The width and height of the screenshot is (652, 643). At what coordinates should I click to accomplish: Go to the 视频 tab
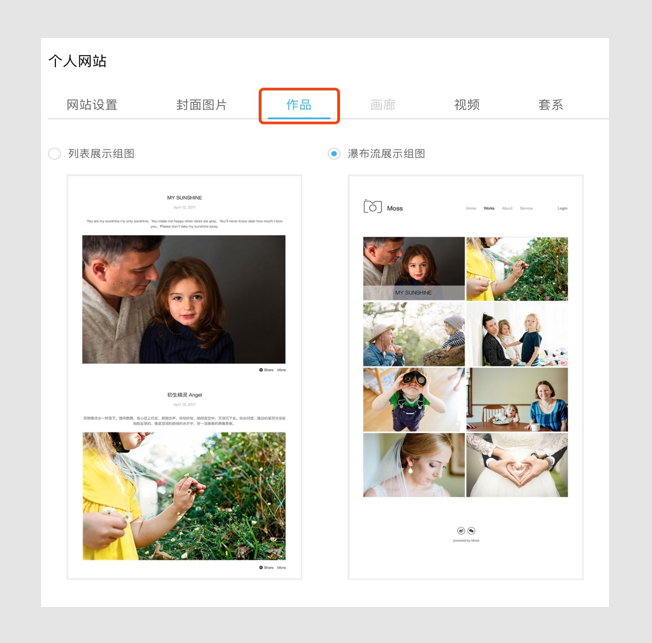pos(467,105)
